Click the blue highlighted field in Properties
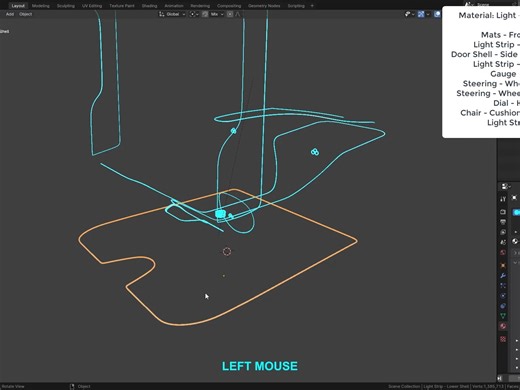Image resolution: width=520 pixels, height=390 pixels. coord(516,212)
